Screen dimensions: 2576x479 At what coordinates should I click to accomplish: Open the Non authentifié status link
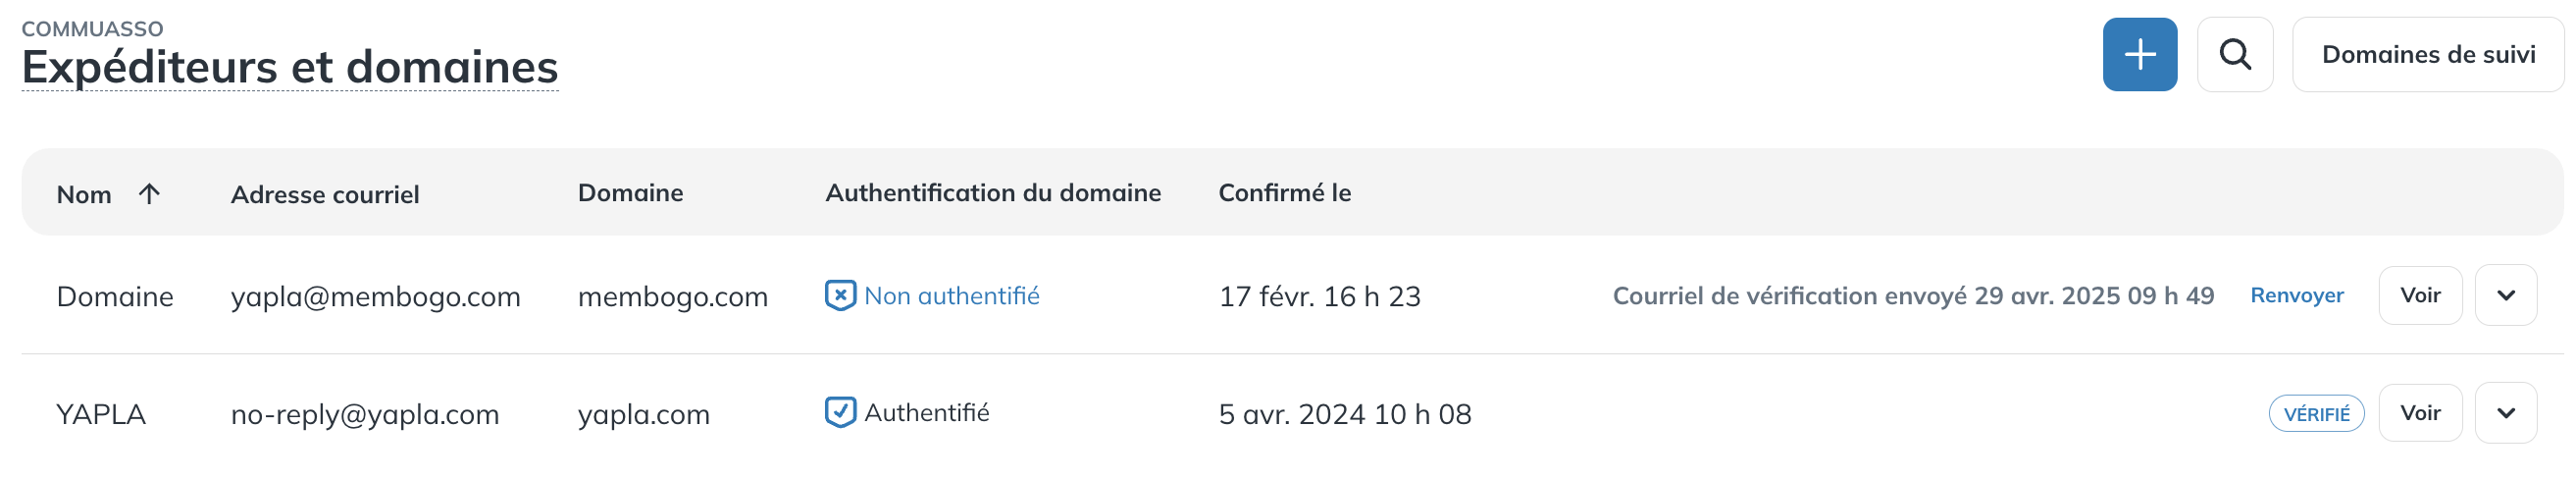click(x=951, y=296)
